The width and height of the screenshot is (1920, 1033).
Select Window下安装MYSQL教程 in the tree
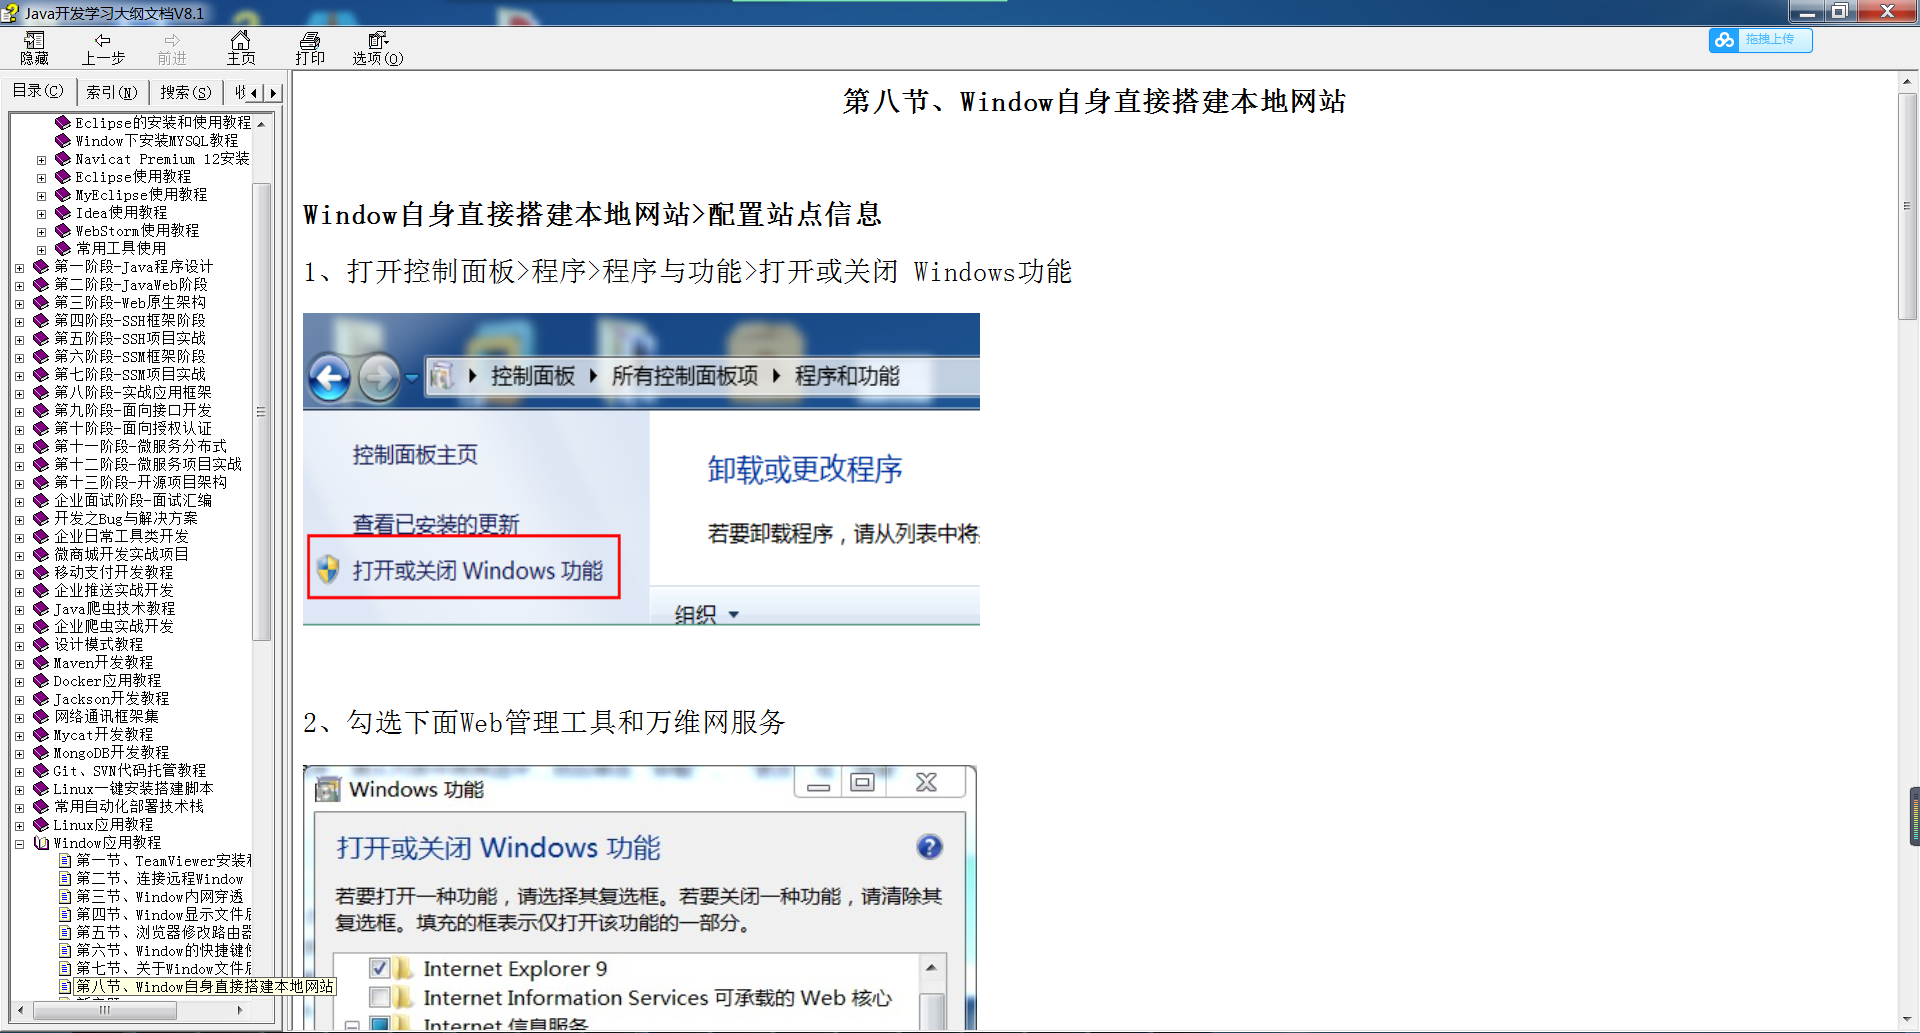coord(157,141)
